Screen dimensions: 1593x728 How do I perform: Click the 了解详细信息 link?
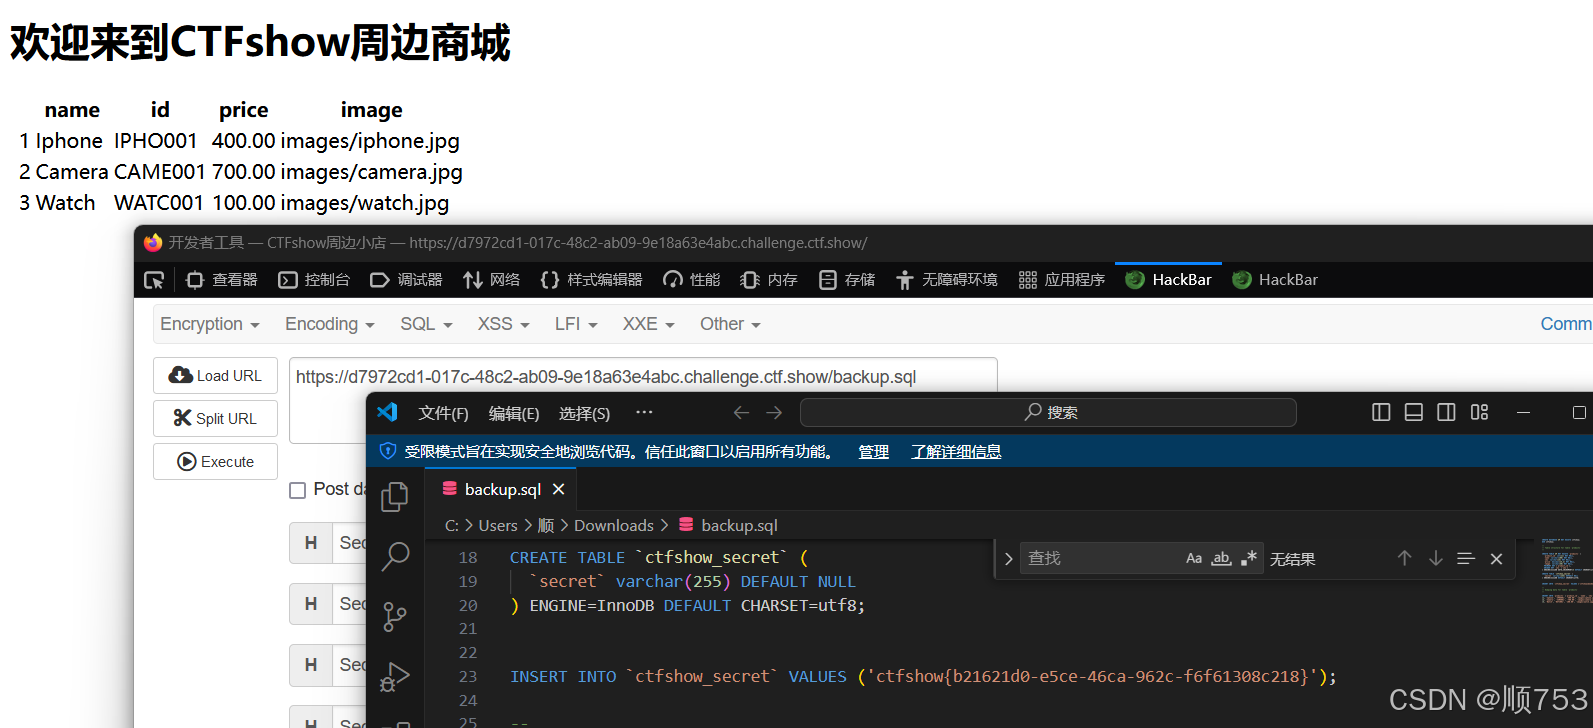(956, 451)
